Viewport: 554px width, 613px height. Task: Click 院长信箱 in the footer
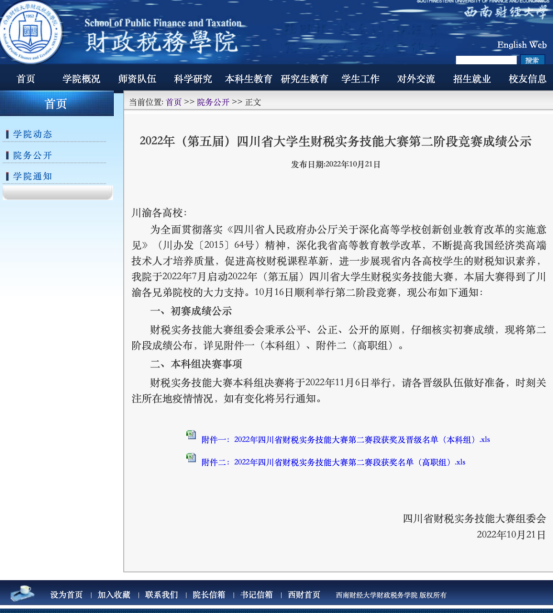209,595
